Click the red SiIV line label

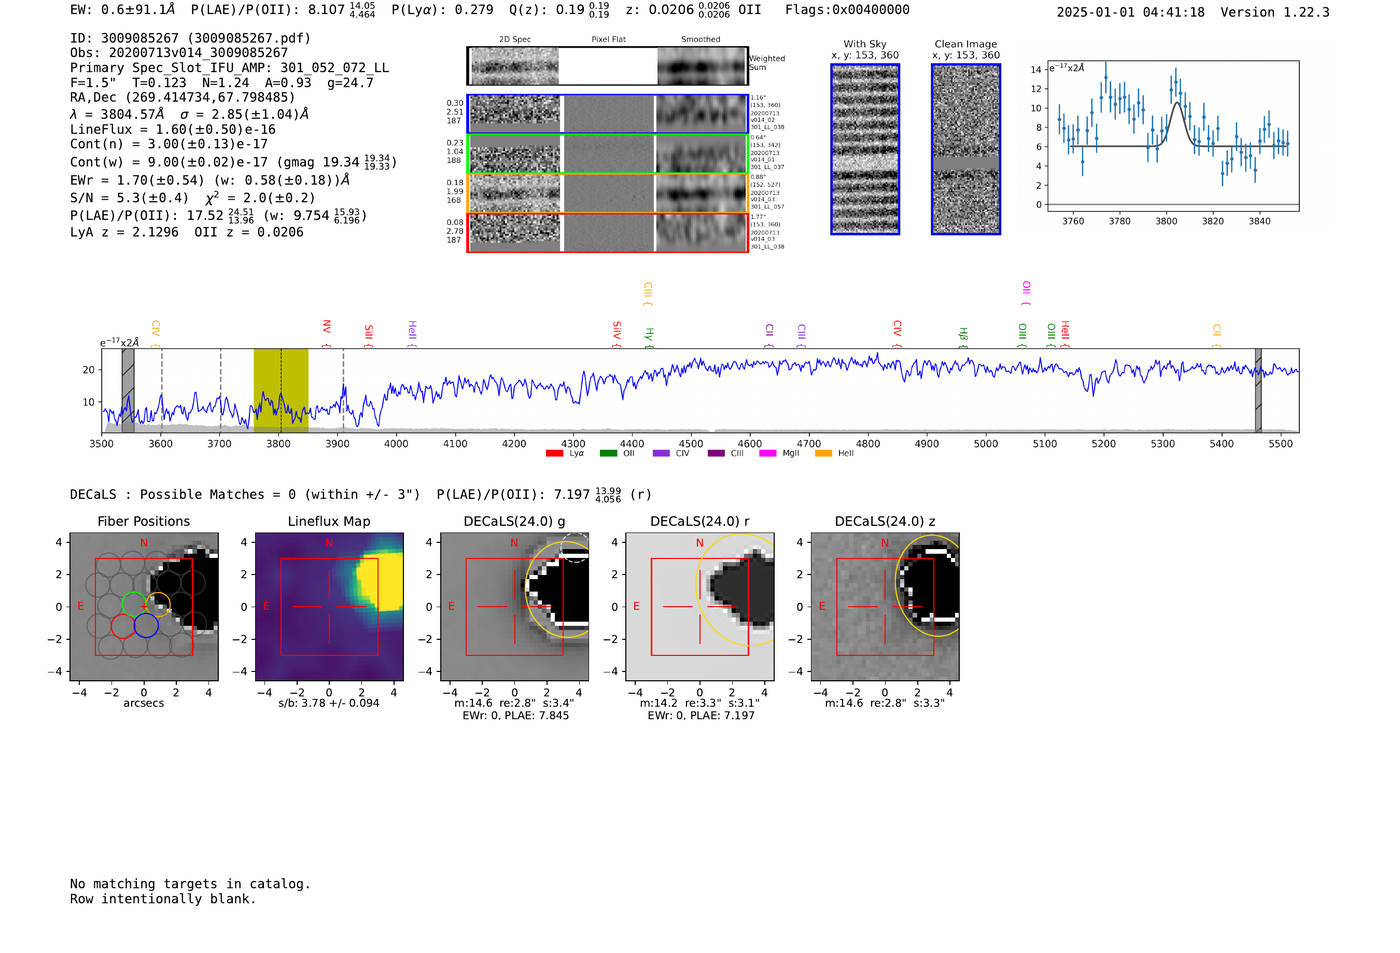(617, 333)
